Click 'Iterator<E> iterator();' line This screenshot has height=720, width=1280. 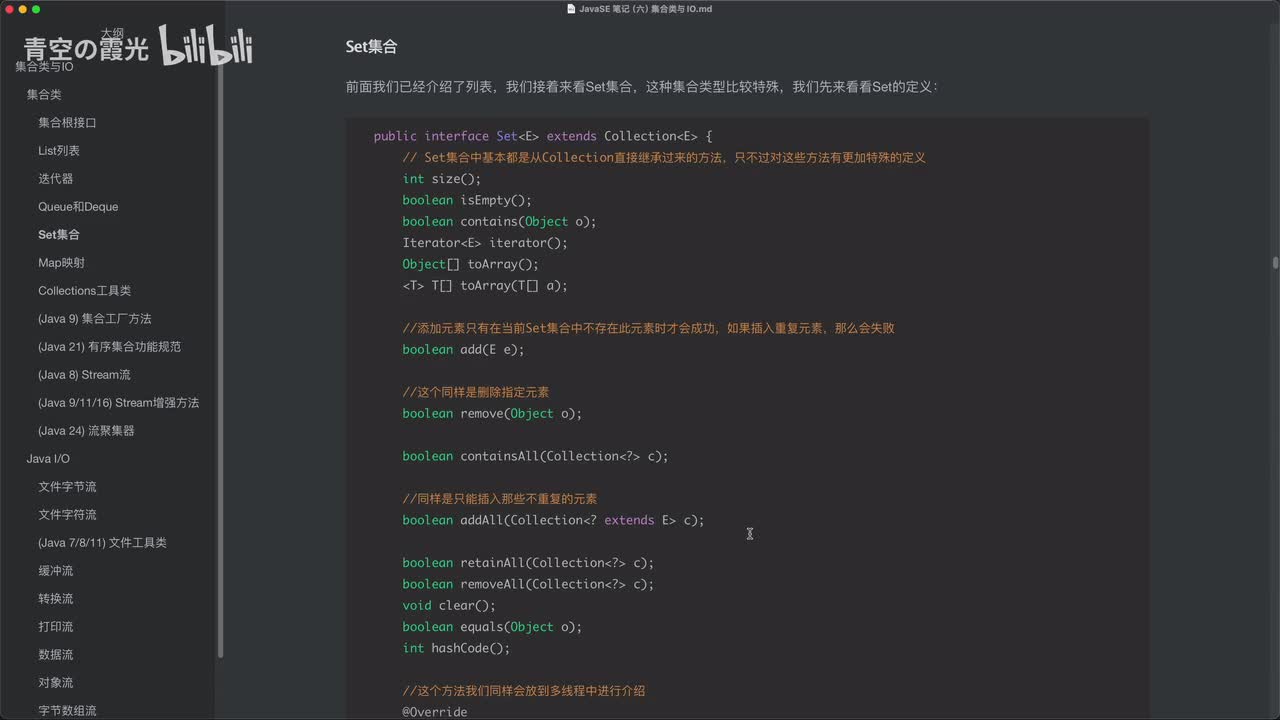pos(485,243)
